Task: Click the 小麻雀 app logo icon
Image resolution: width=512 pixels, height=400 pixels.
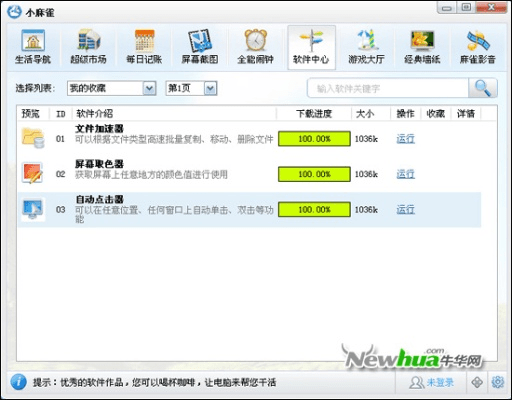Action: pyautogui.click(x=15, y=12)
